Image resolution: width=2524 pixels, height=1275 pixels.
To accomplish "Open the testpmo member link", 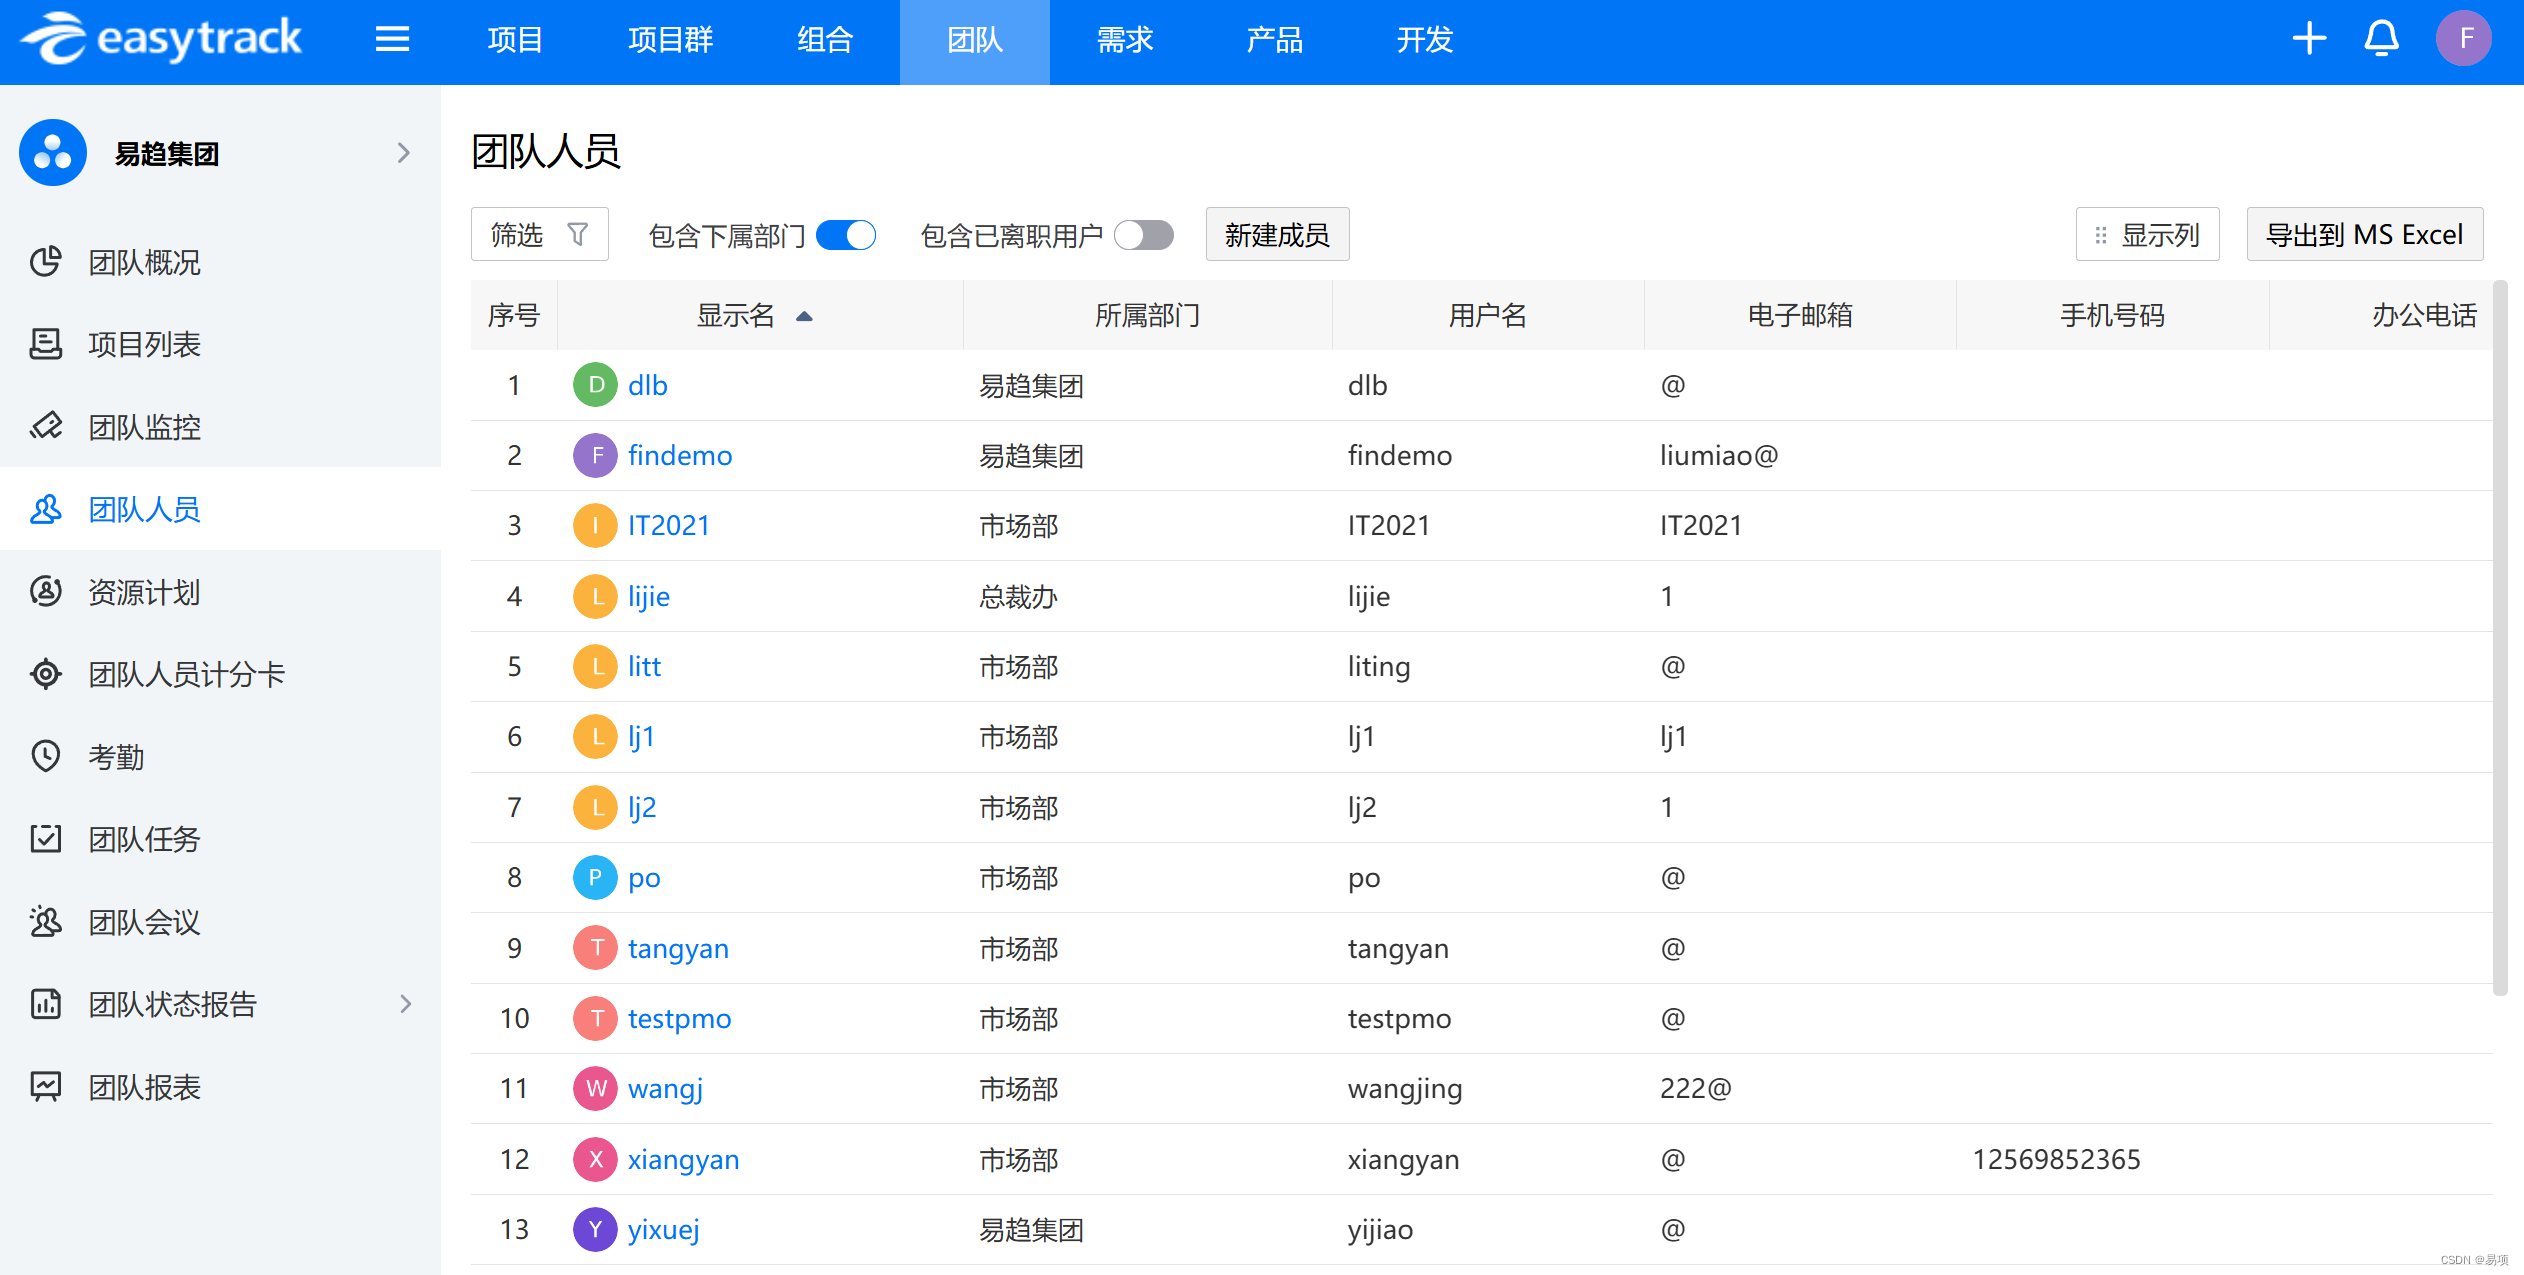I will point(680,1019).
